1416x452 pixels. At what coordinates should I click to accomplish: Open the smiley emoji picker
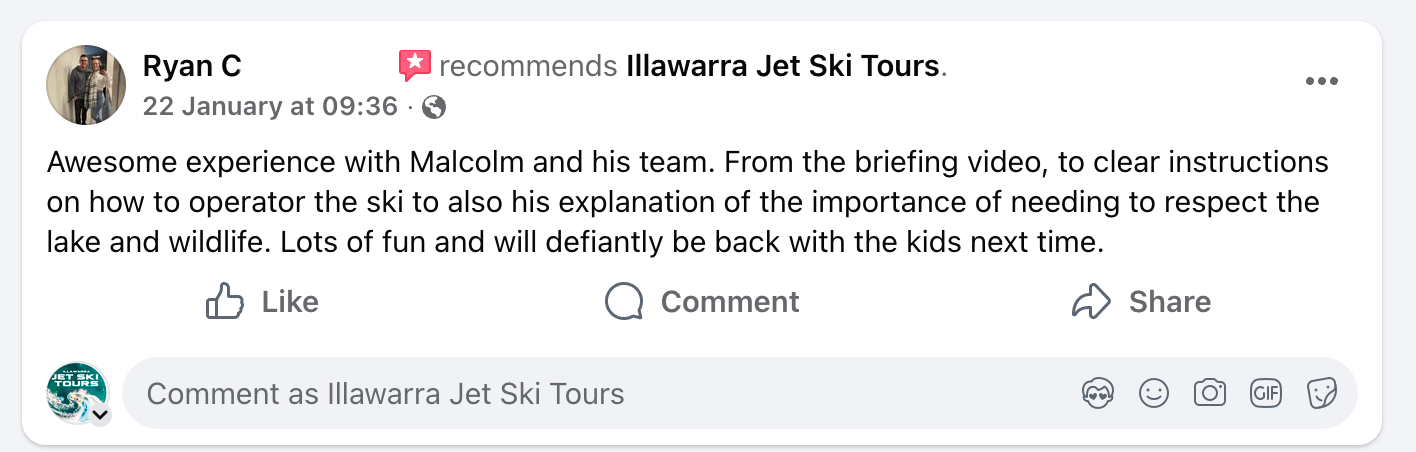(1154, 394)
